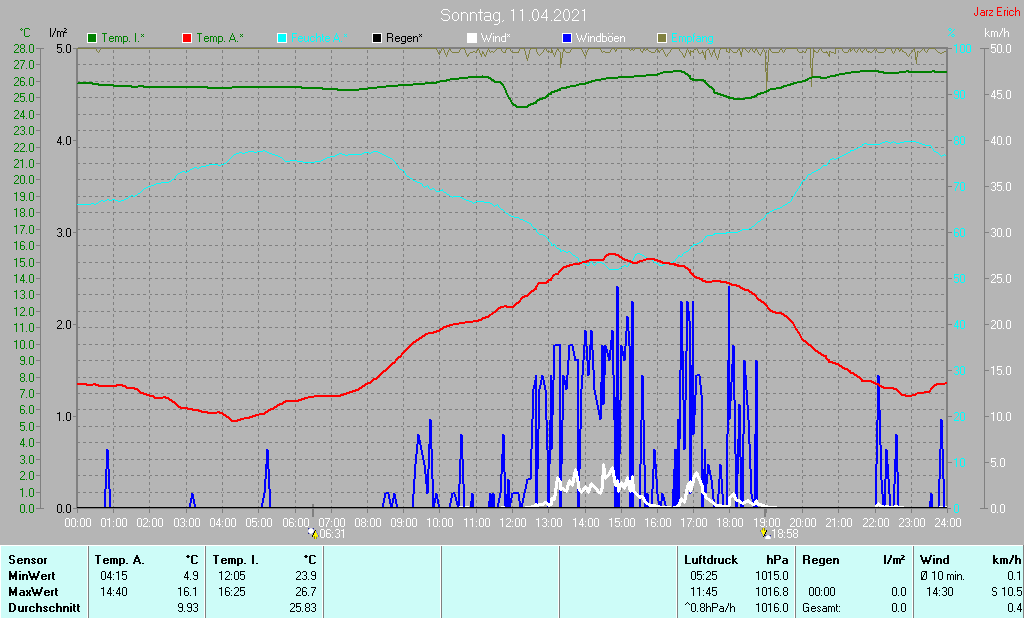Screen dimensions: 1024x618
Task: Click the '05:25' pressure time cell
Action: click(703, 576)
